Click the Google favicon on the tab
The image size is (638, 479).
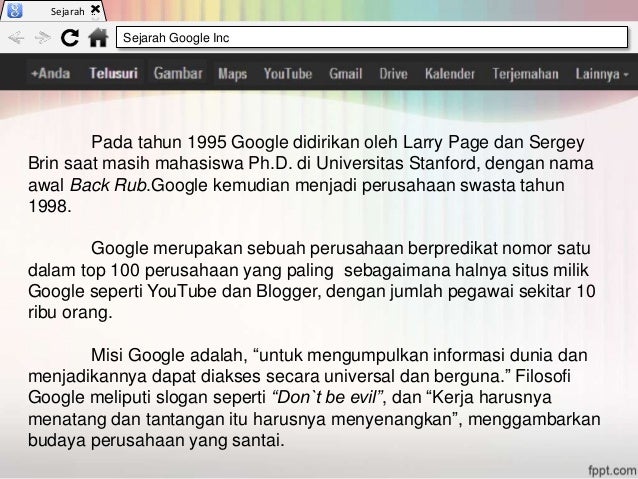[x=15, y=10]
